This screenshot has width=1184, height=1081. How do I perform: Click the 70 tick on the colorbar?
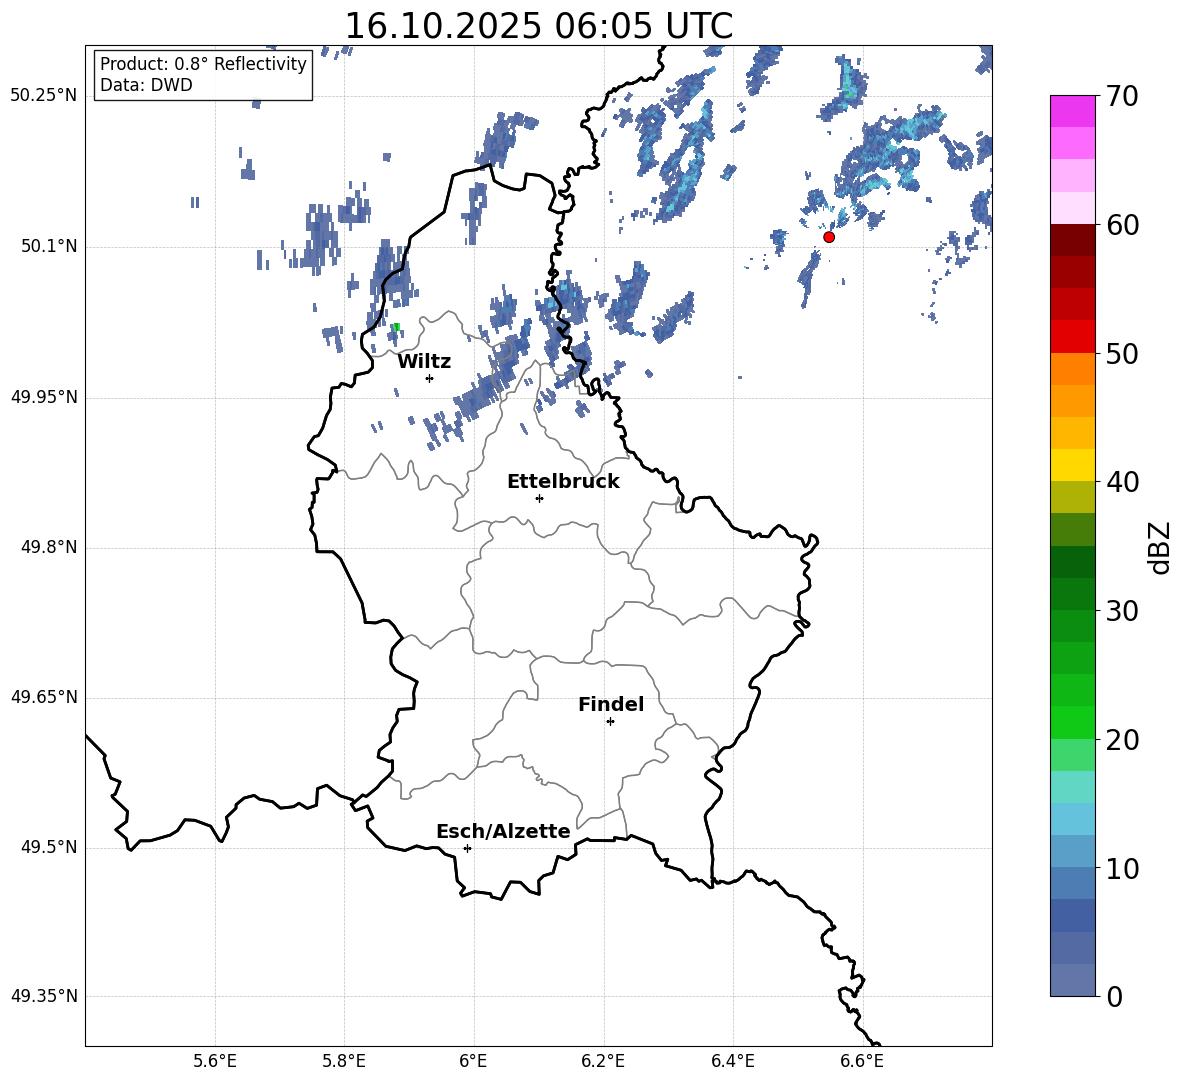pyautogui.click(x=1122, y=96)
